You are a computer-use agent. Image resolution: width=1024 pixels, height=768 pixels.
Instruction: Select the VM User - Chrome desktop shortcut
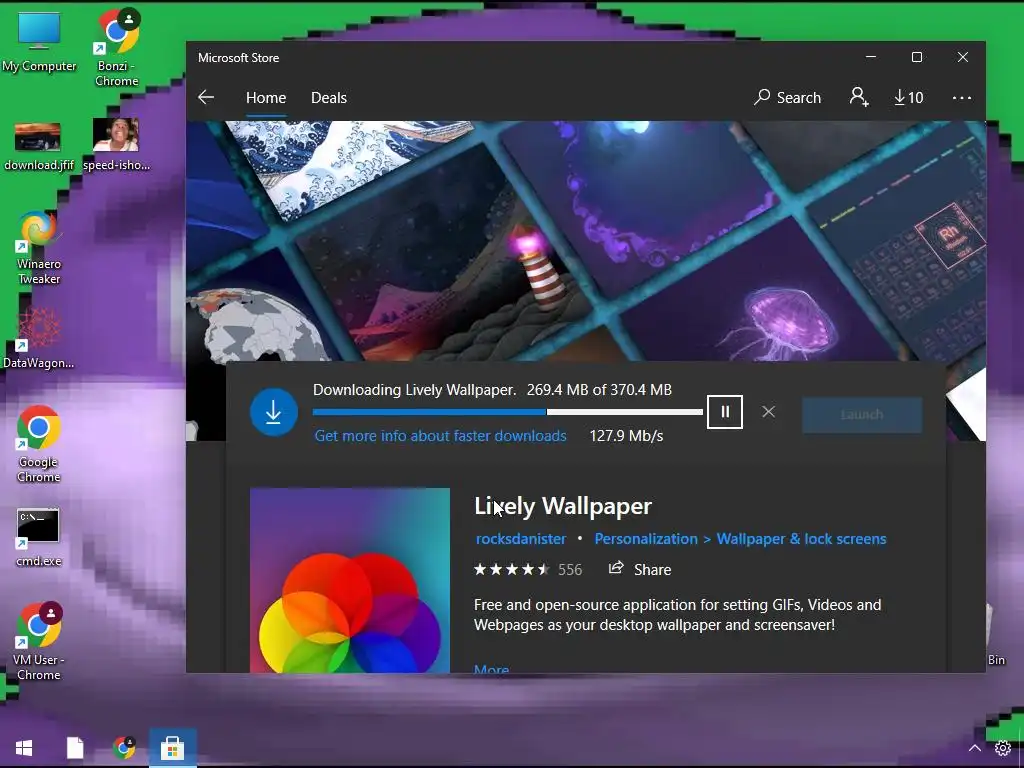pyautogui.click(x=39, y=641)
